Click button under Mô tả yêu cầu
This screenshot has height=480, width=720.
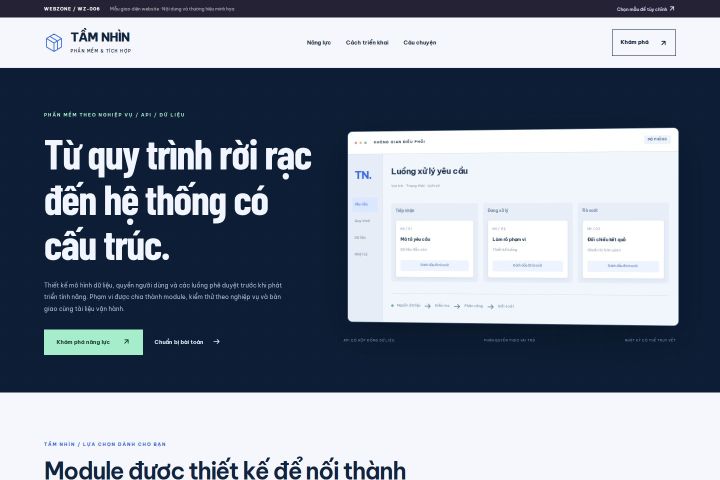point(434,265)
